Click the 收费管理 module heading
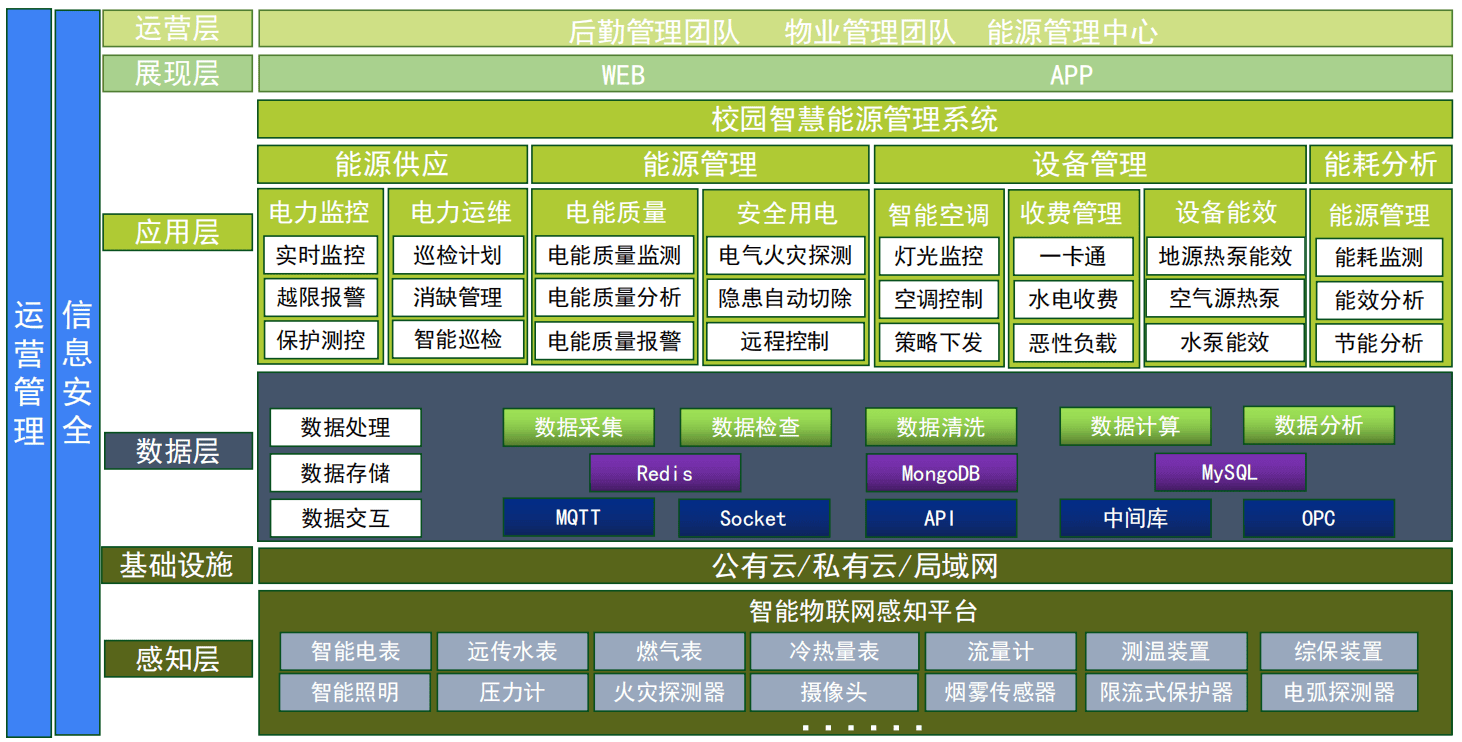Viewport: 1462px width, 742px height. pyautogui.click(x=1071, y=213)
